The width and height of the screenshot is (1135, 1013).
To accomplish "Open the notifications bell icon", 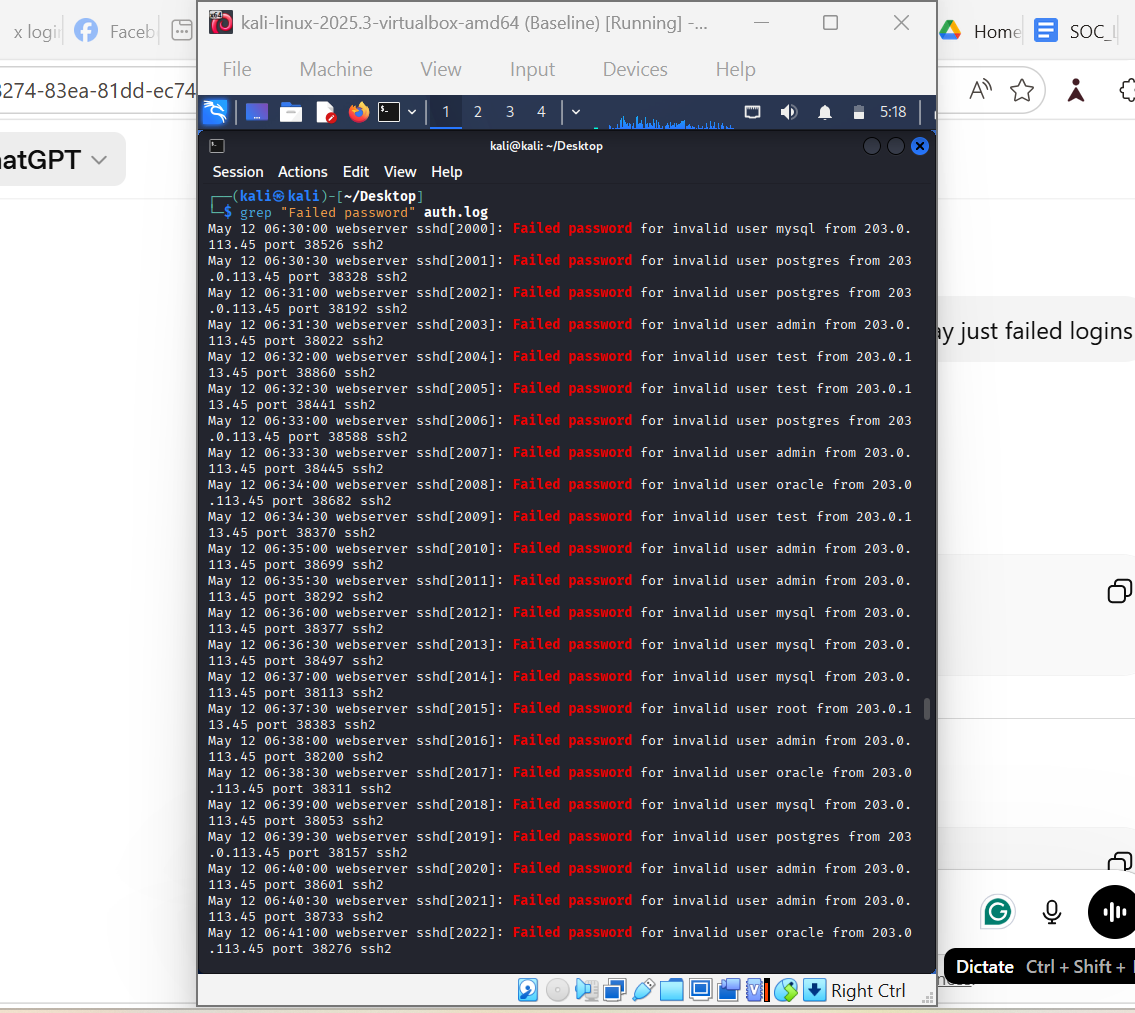I will (824, 112).
